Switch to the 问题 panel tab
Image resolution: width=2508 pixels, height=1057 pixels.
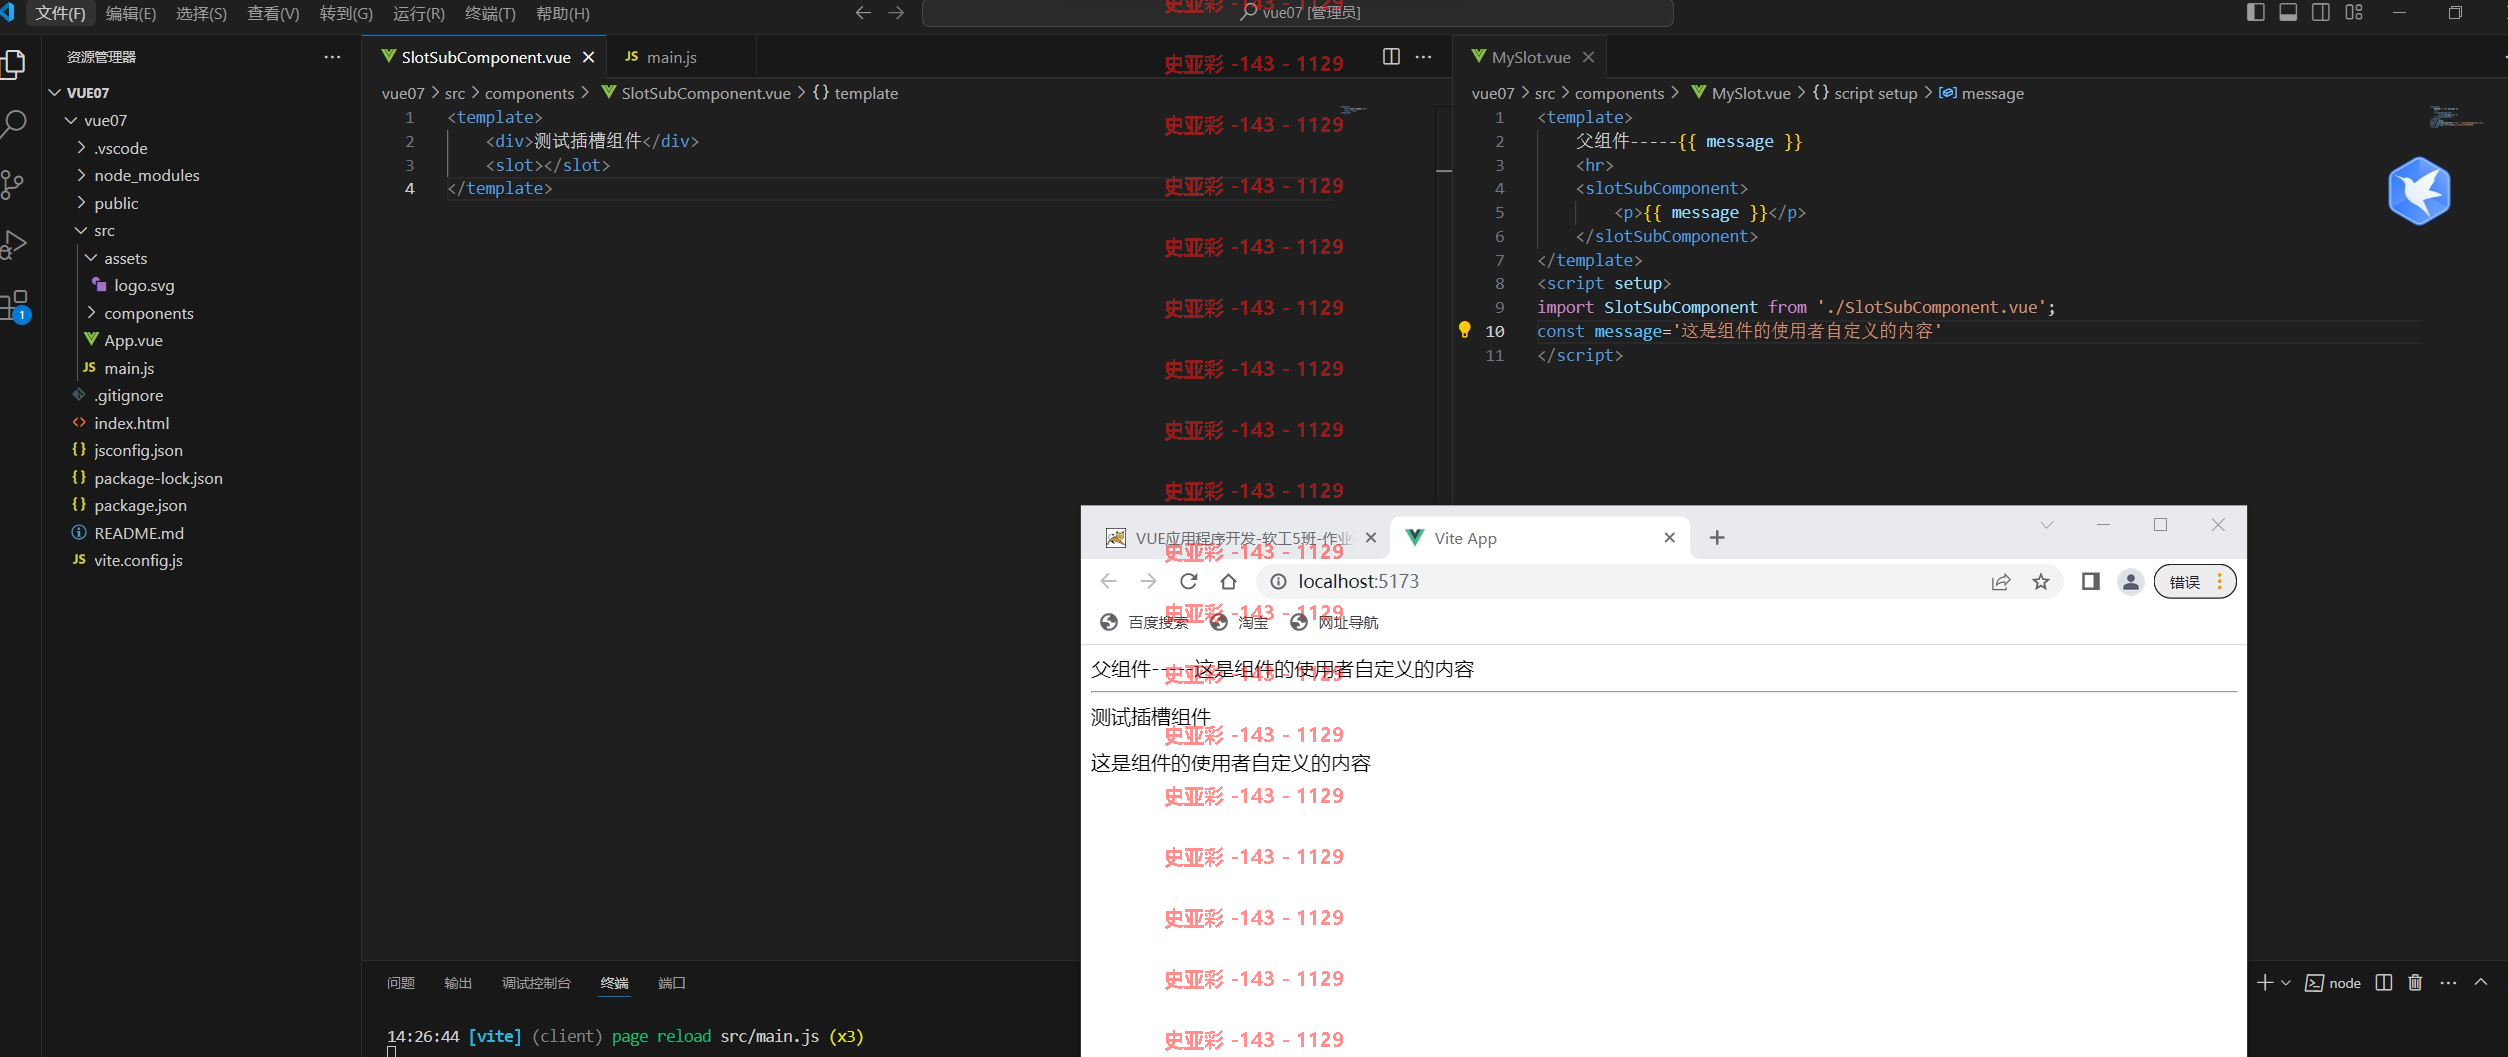click(x=401, y=983)
